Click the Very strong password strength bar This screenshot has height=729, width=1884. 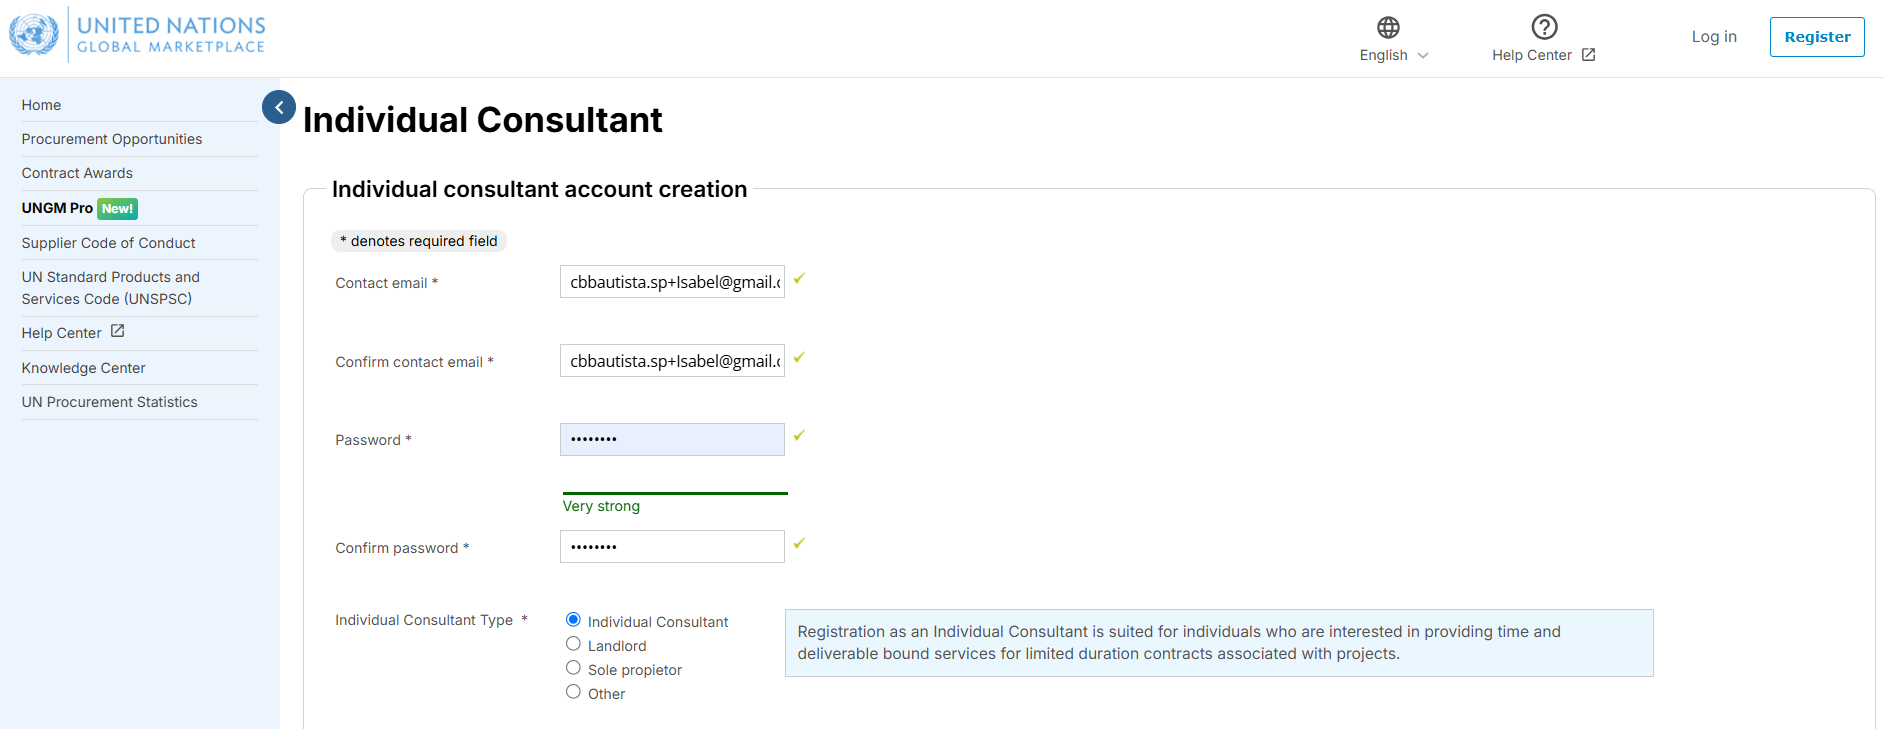point(675,493)
